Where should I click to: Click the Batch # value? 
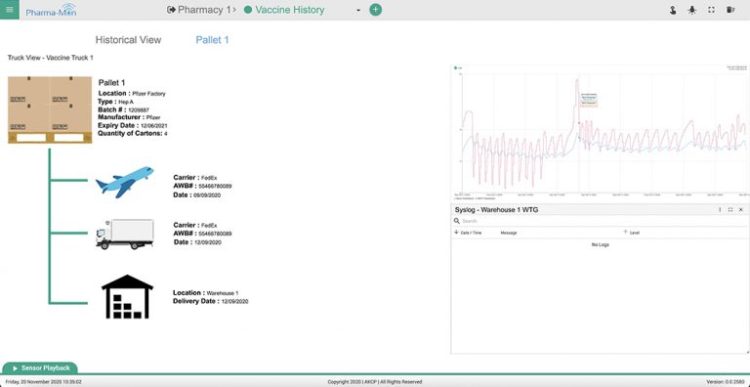pyautogui.click(x=139, y=110)
